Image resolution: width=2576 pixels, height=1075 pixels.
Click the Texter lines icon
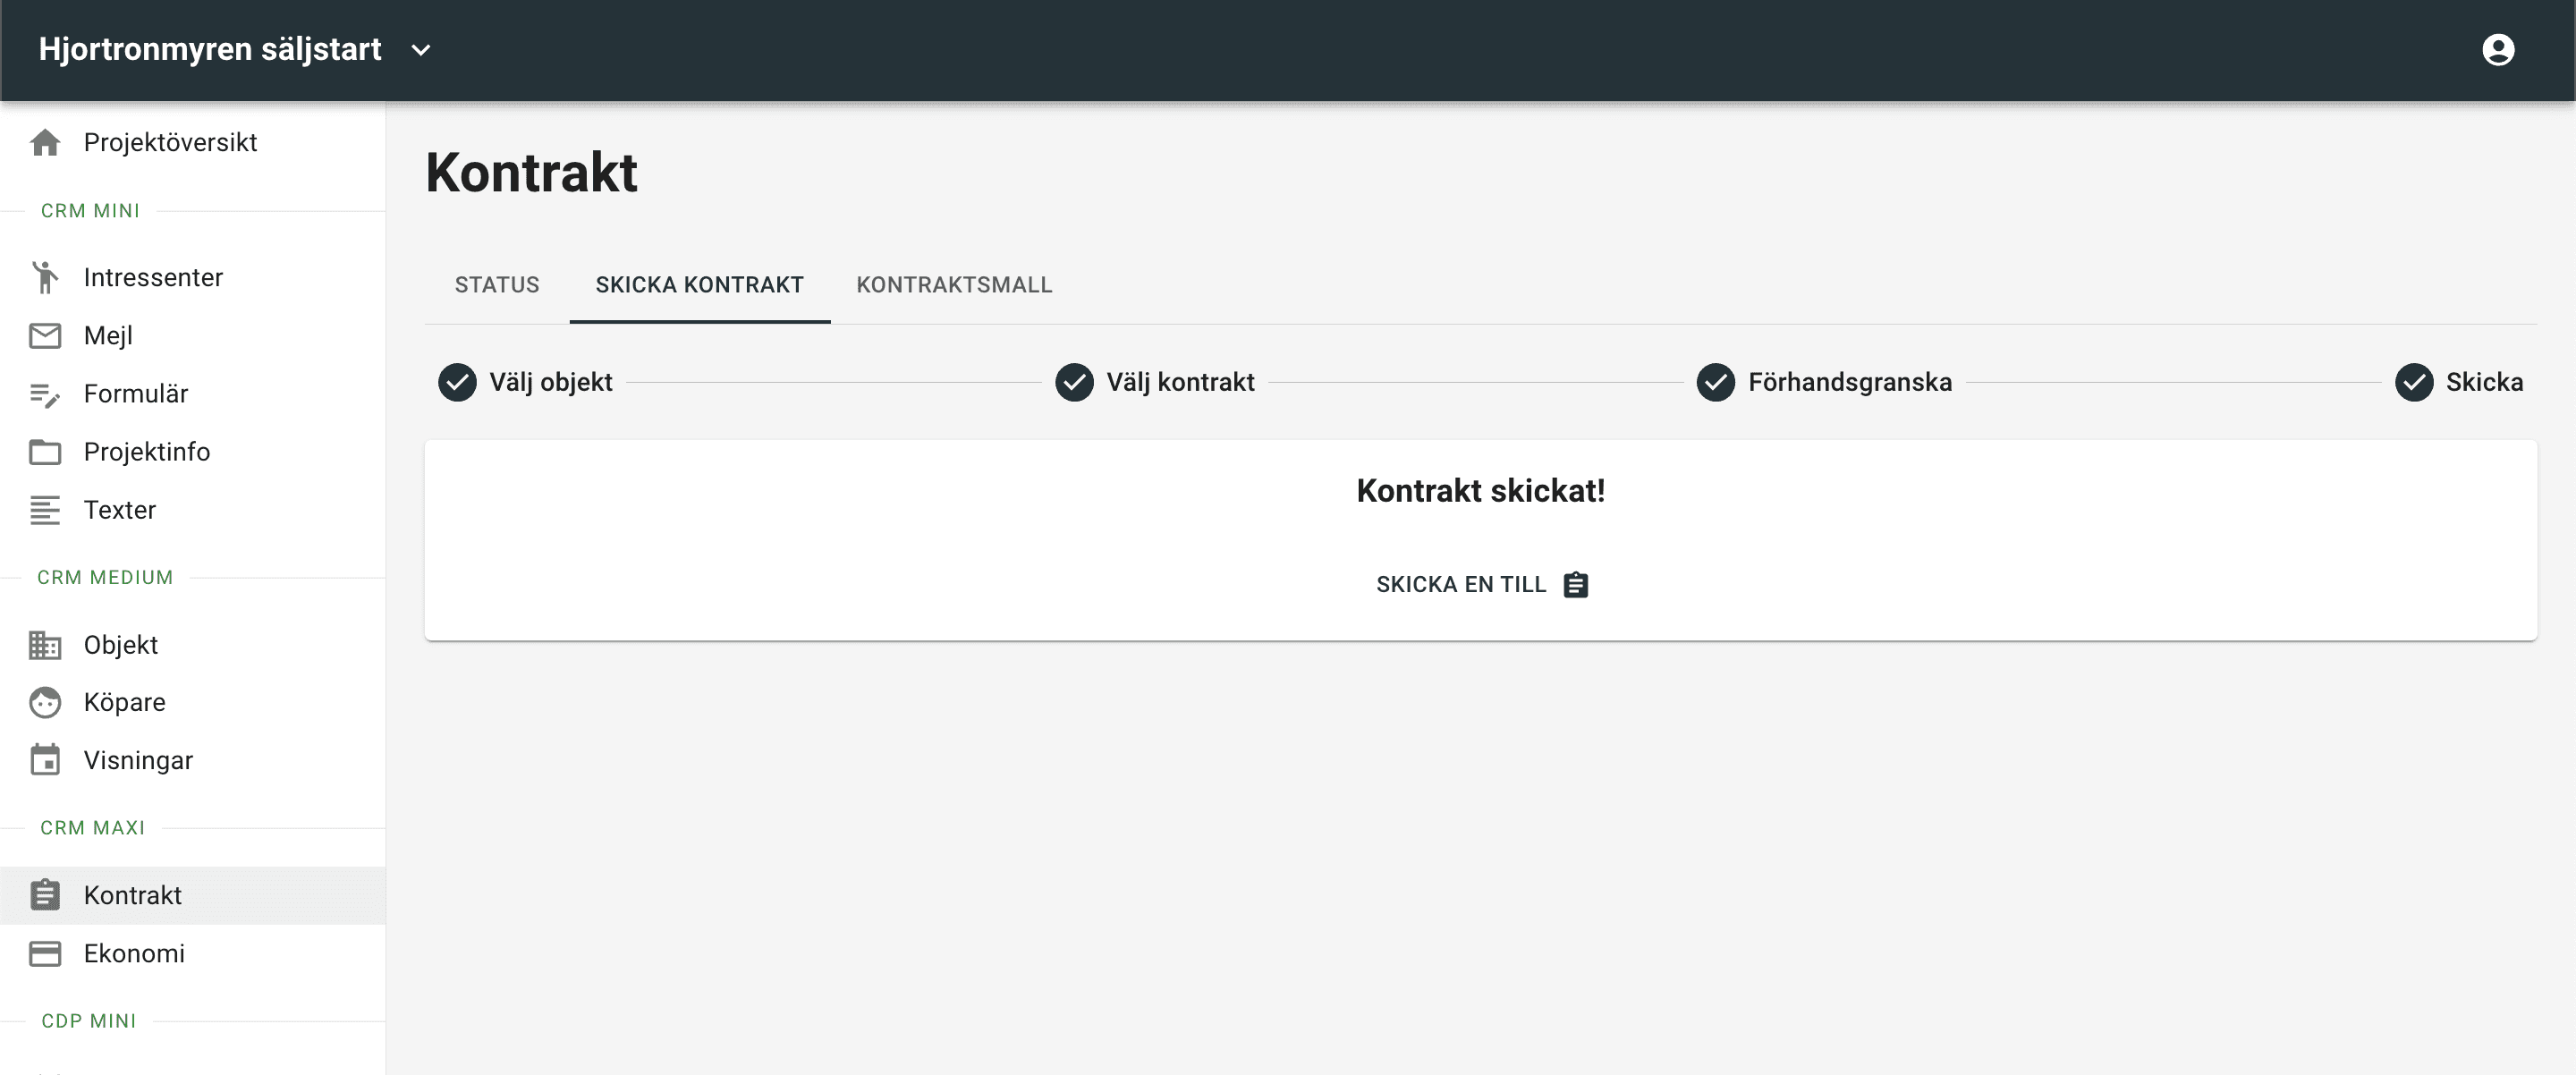[45, 510]
